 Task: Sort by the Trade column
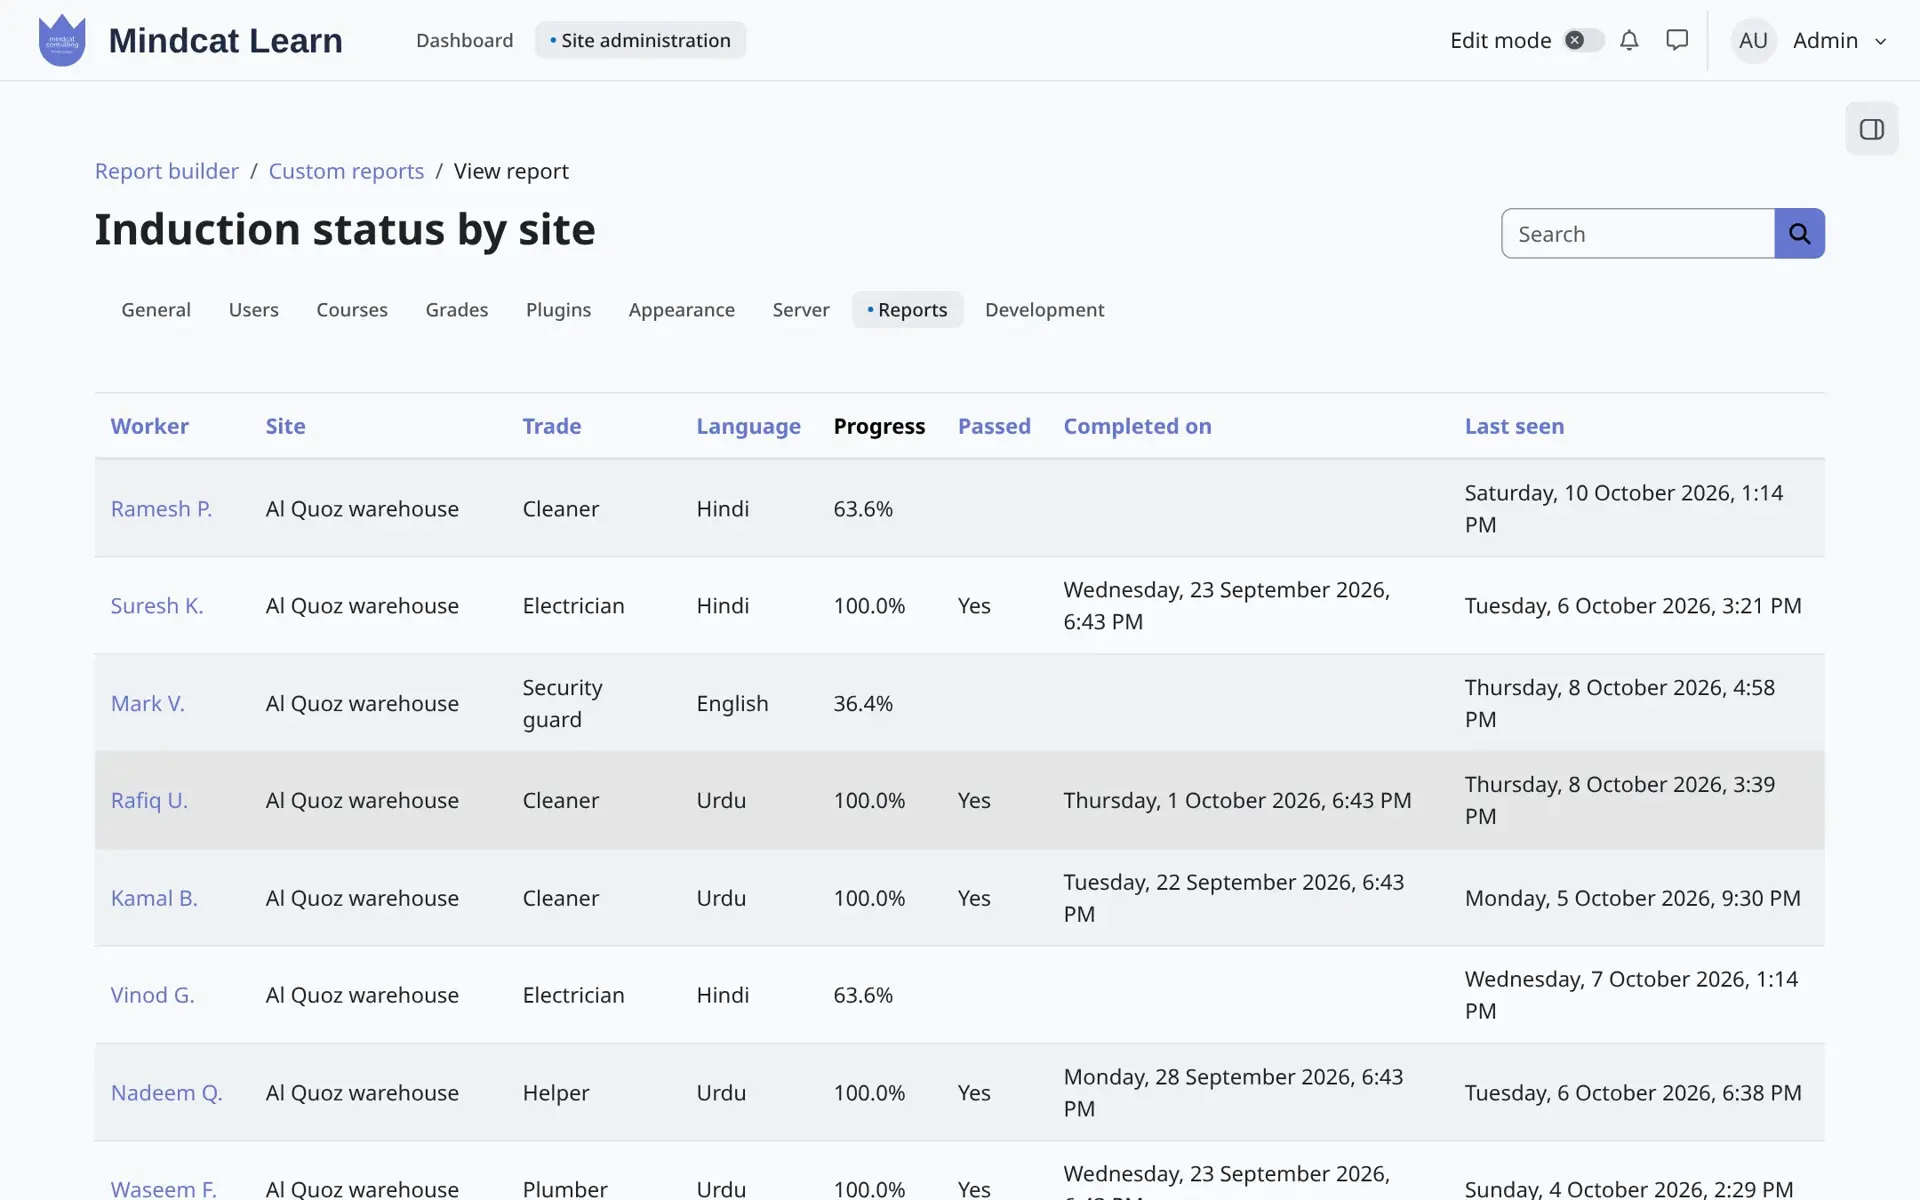[x=552, y=426]
